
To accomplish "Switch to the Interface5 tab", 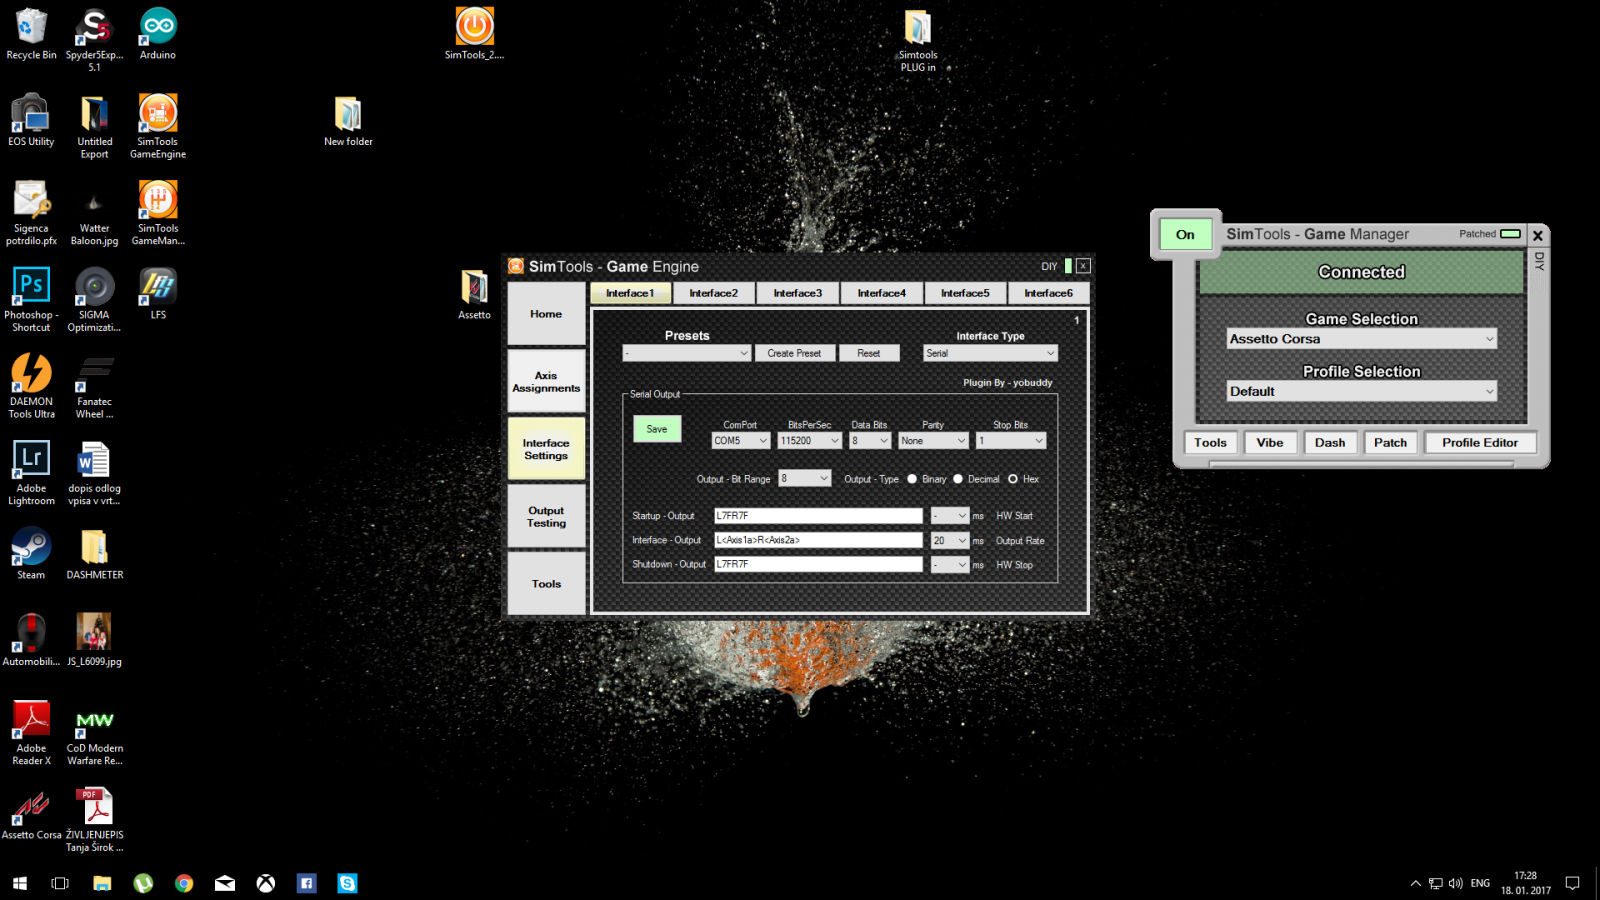I will tap(965, 293).
